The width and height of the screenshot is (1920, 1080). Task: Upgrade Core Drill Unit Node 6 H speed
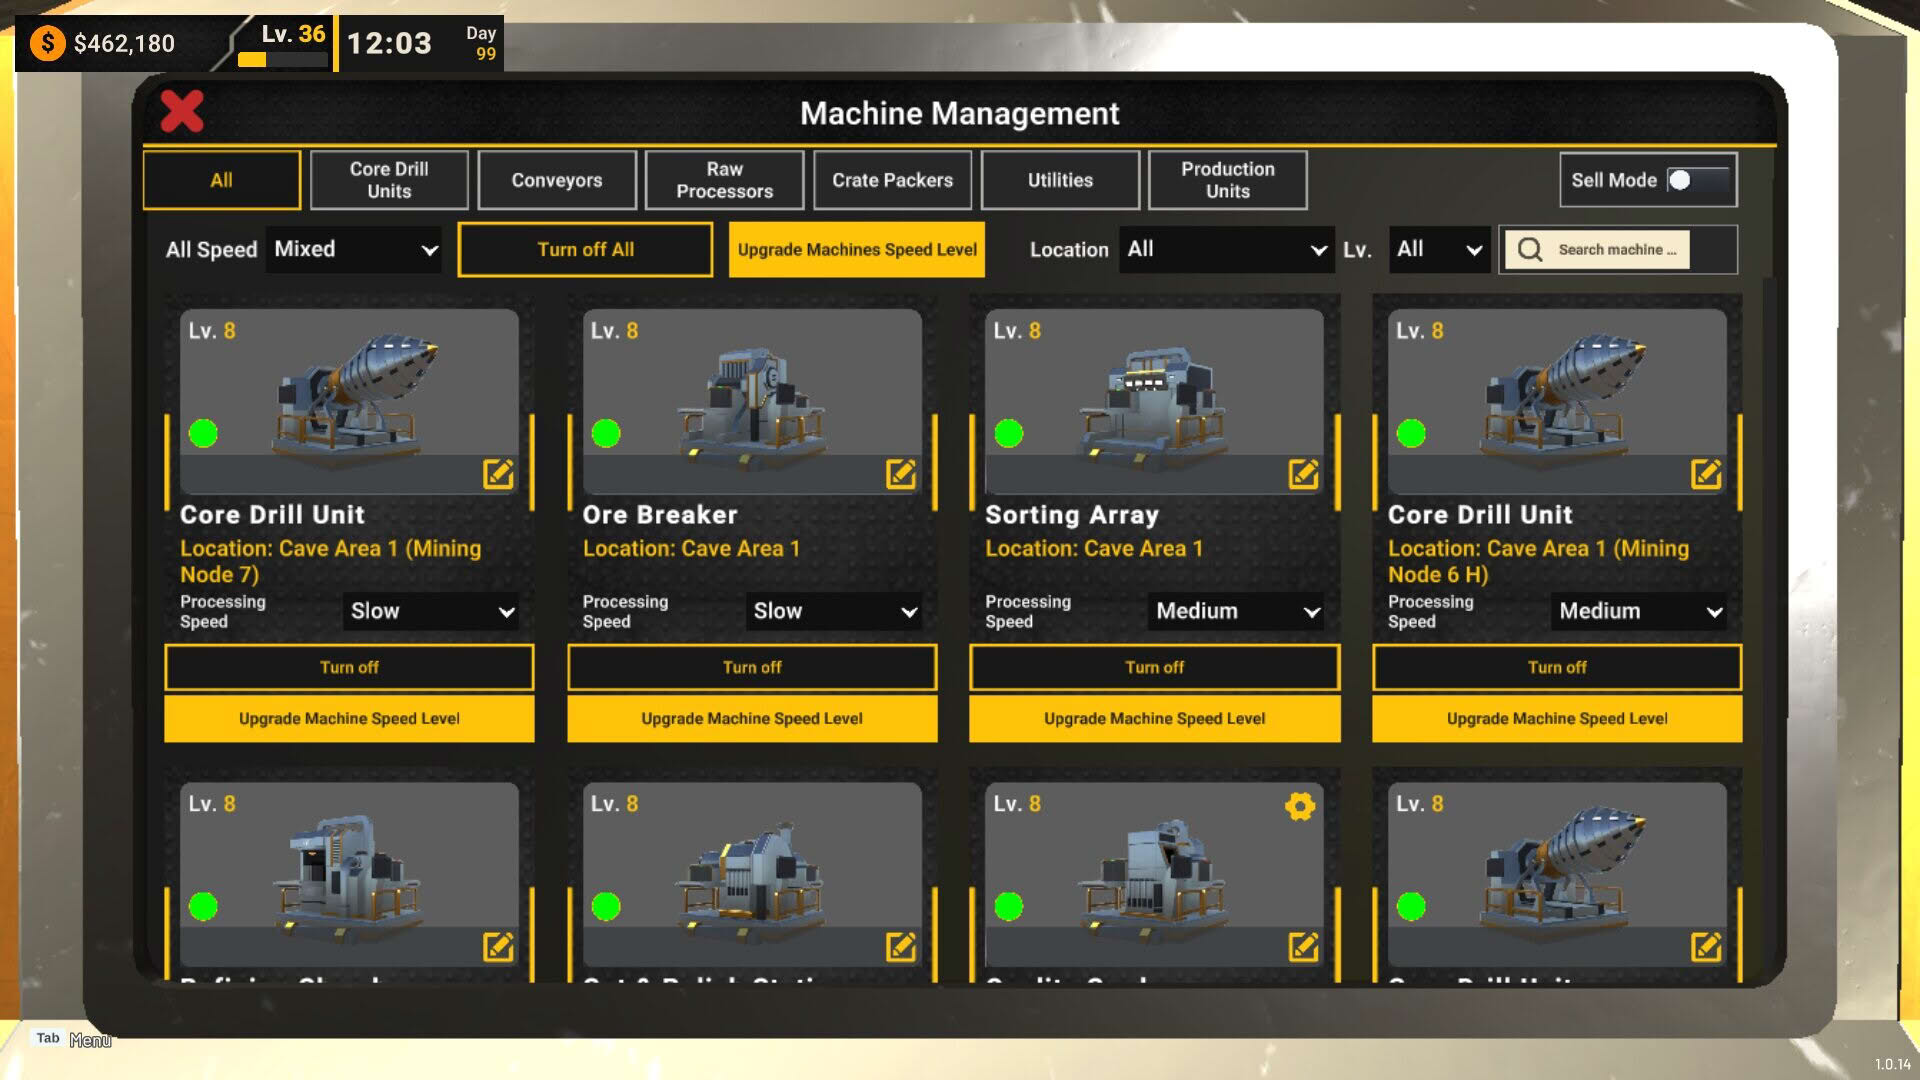(1557, 718)
